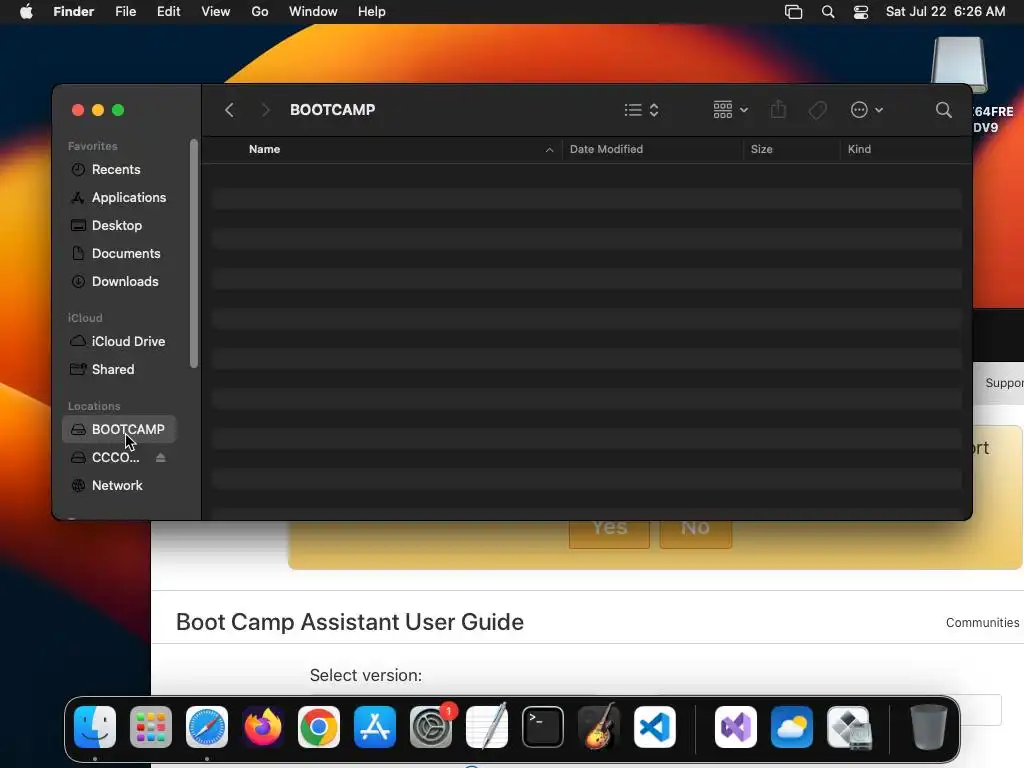Open the ellipsis Action menu in Finder
Viewport: 1024px width, 768px height.
(867, 110)
